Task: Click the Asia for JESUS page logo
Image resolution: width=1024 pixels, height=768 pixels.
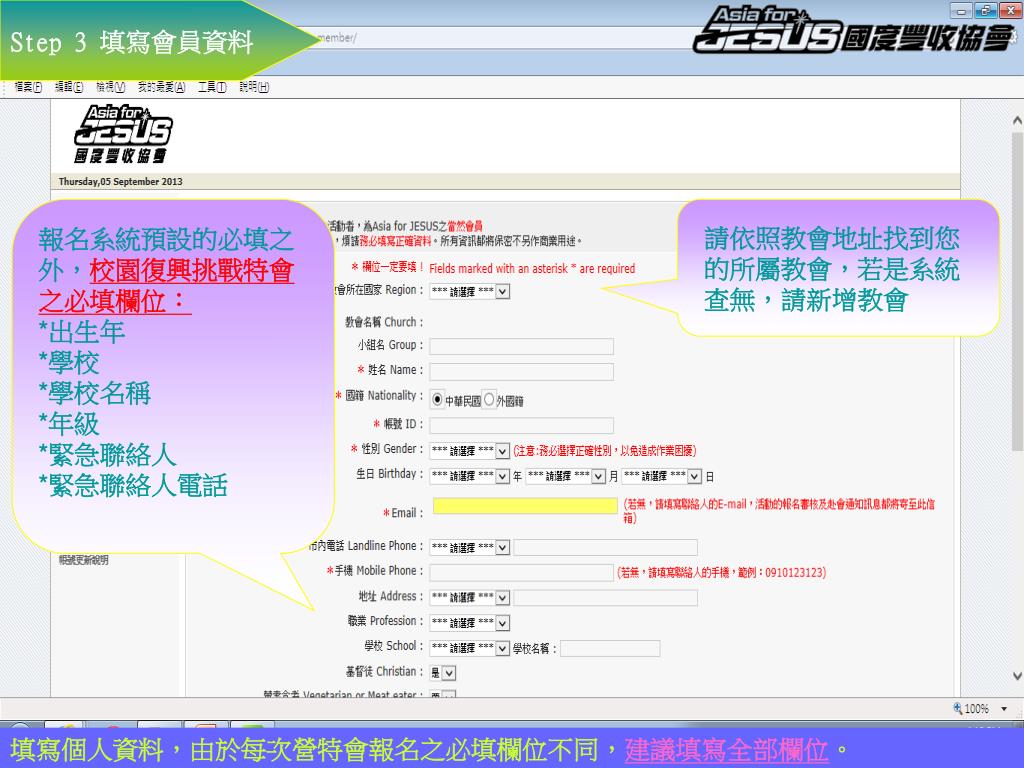Action: point(123,133)
